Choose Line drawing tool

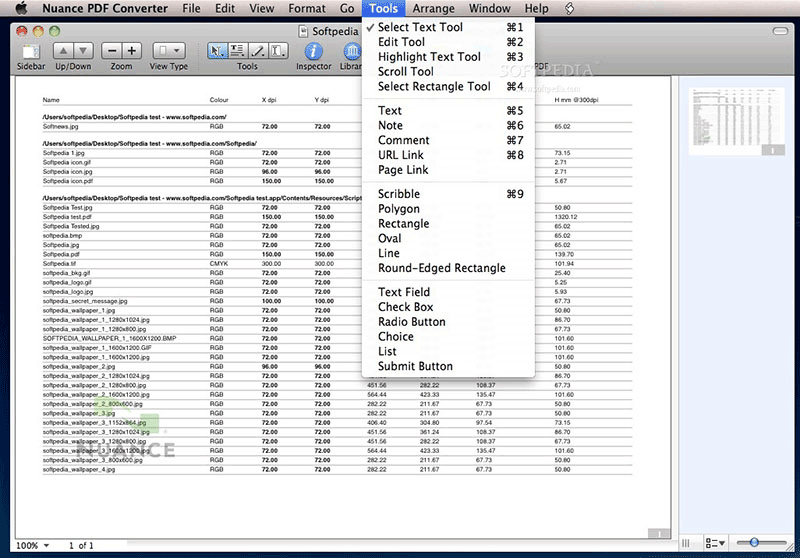(448, 253)
